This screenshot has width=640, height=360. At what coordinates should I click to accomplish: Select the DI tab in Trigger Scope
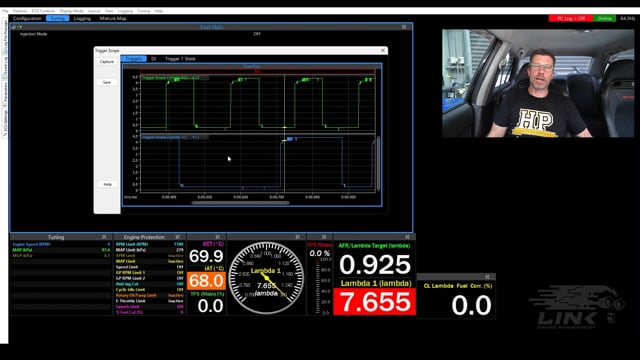(x=153, y=59)
